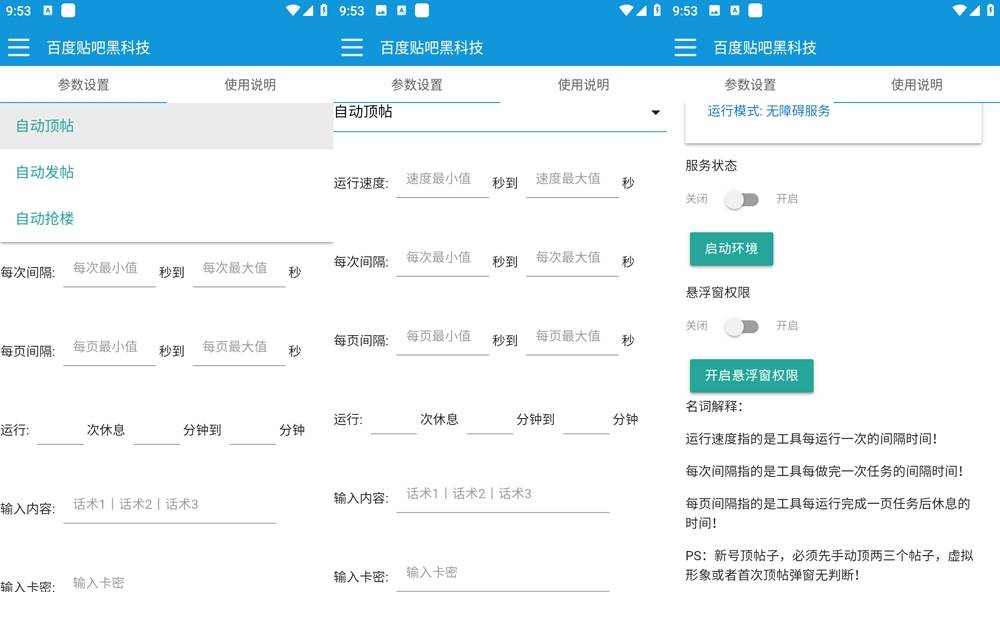The height and width of the screenshot is (620, 1000).
Task: Open the hamburger menu on the middle screen
Action: pos(352,47)
